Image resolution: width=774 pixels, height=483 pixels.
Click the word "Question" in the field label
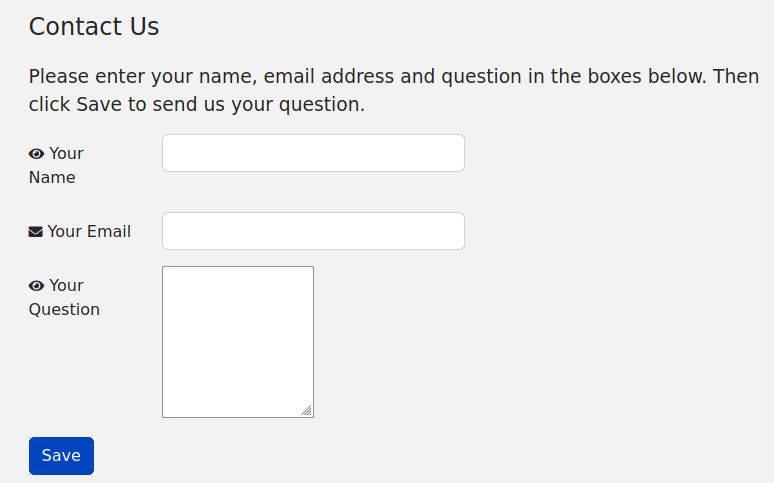click(x=64, y=309)
